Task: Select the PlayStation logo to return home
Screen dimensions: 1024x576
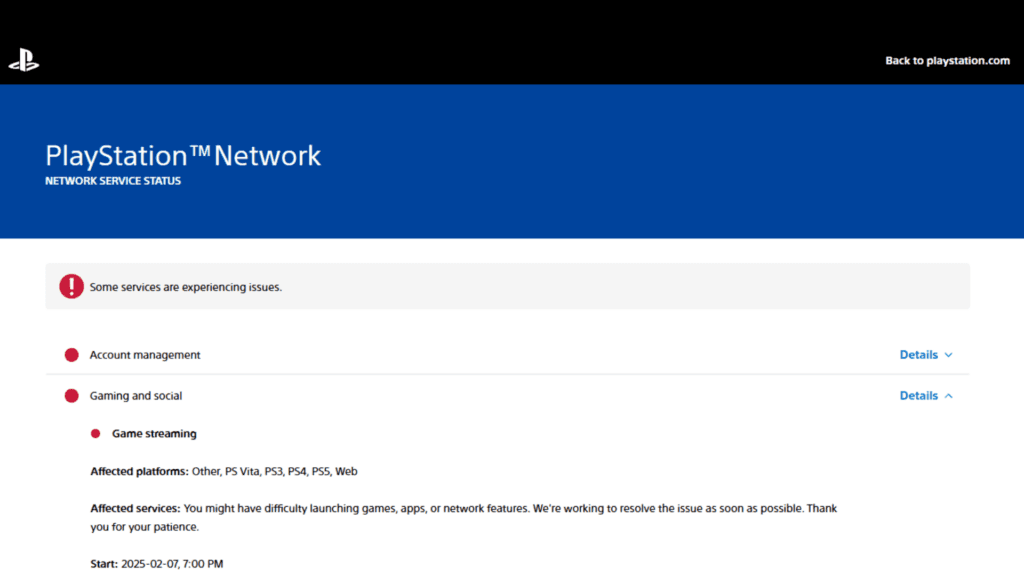Action: [x=23, y=60]
